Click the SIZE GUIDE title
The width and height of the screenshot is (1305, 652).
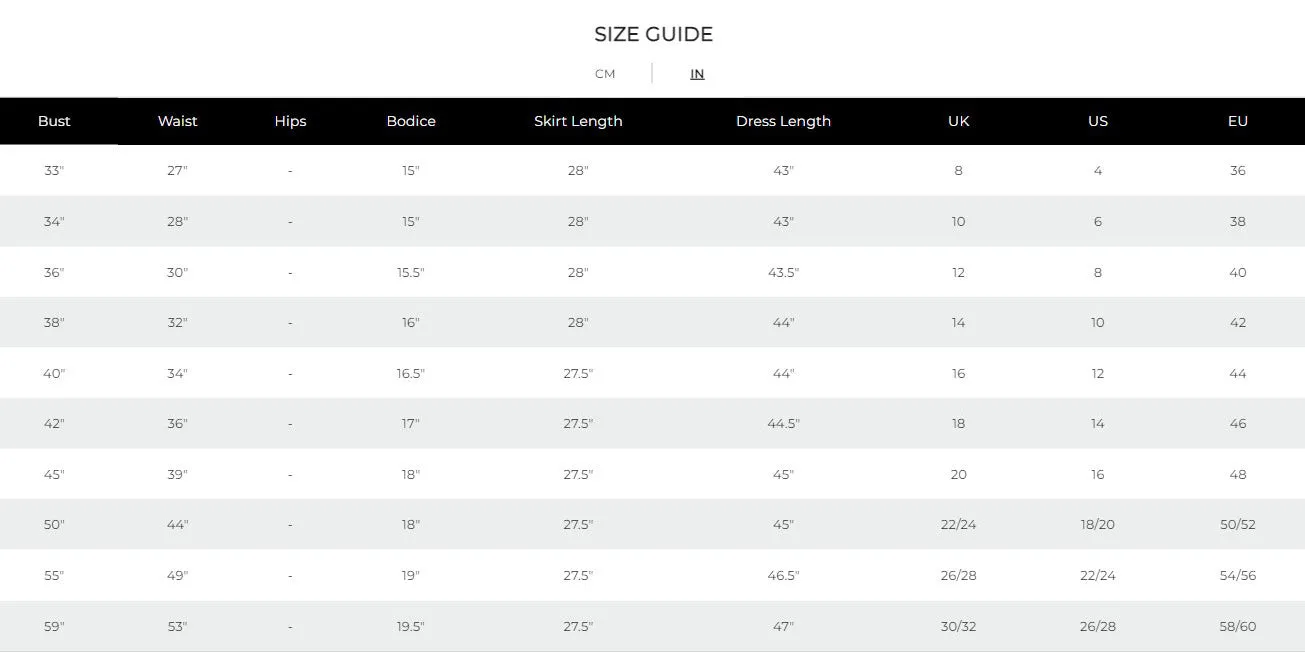coord(653,34)
